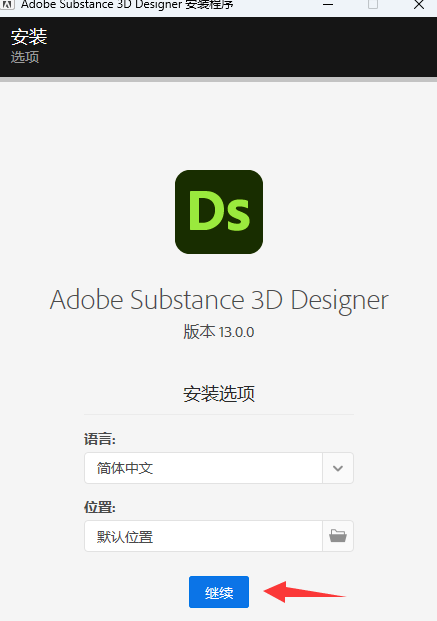
Task: Click the blue 继续 continue button
Action: click(219, 592)
